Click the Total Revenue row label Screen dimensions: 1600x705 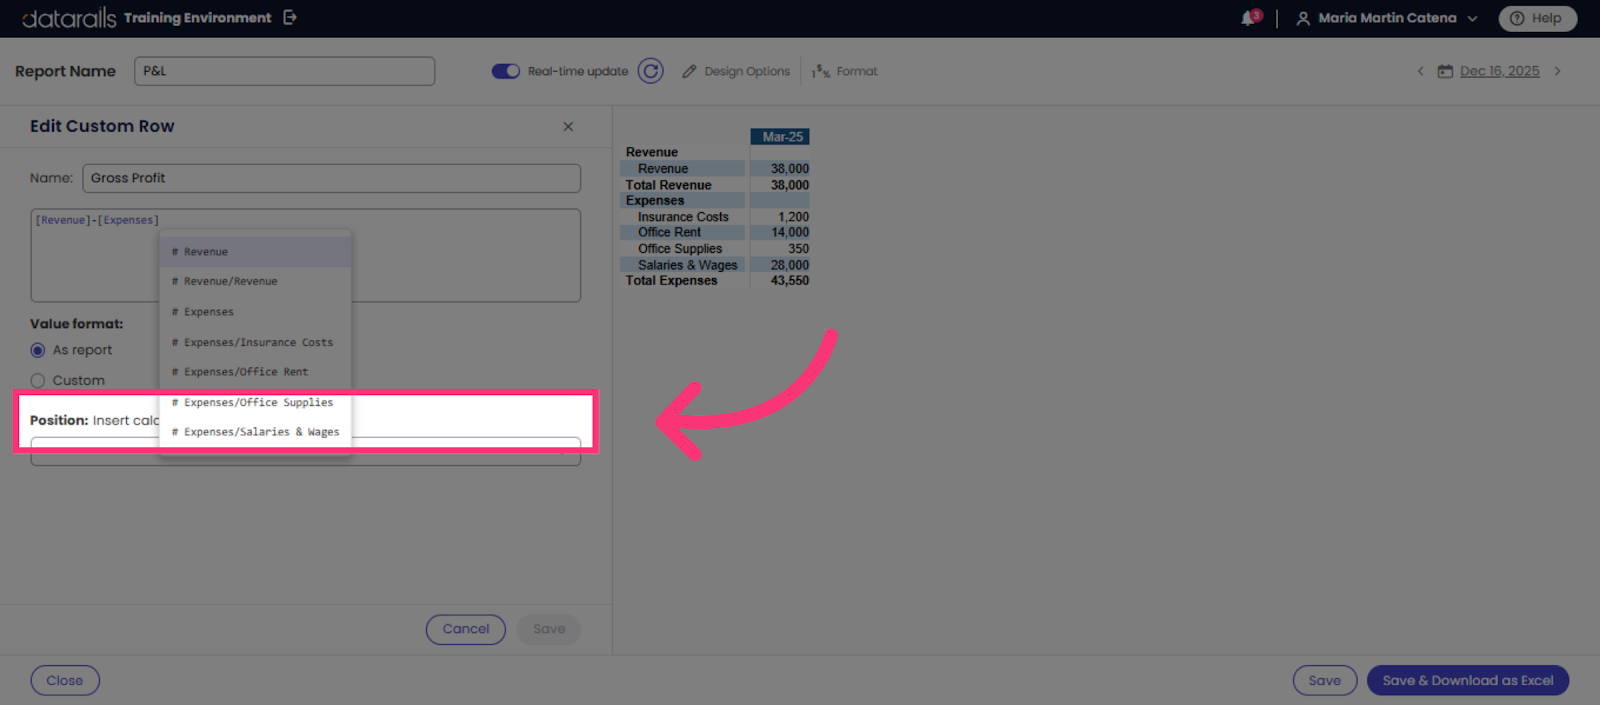(669, 185)
